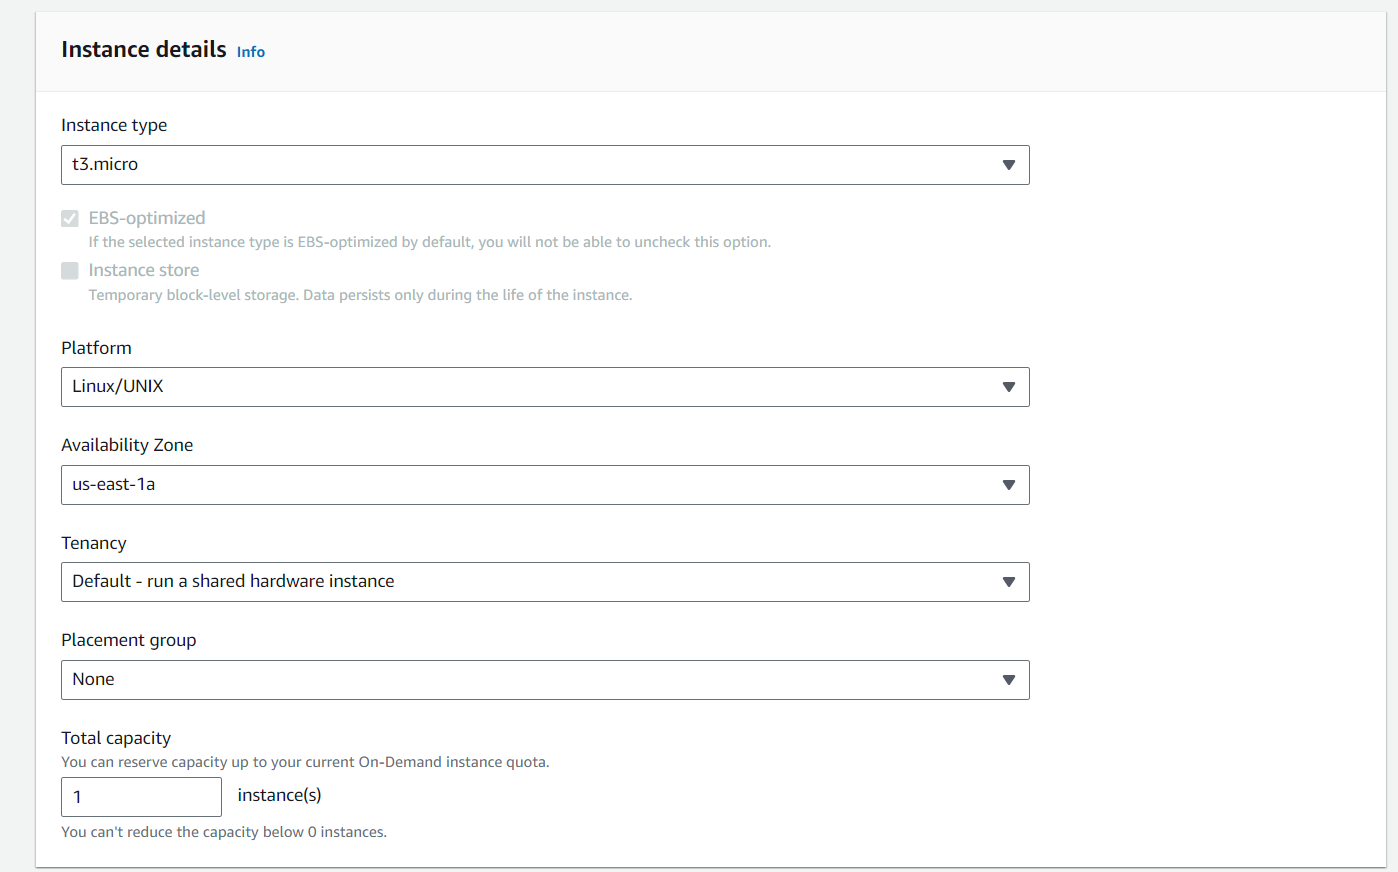Expand the us-east-1a zone selector
Image resolution: width=1398 pixels, height=872 pixels.
click(530, 485)
